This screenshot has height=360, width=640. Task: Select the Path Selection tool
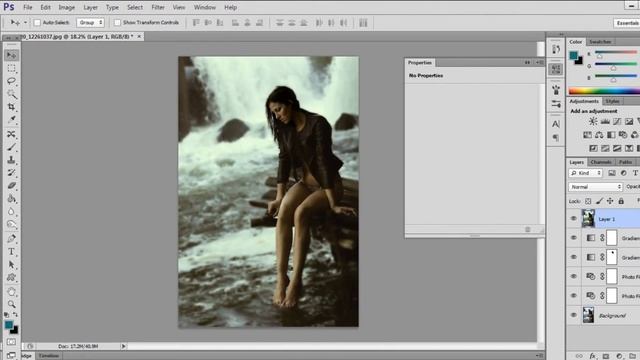tap(11, 265)
